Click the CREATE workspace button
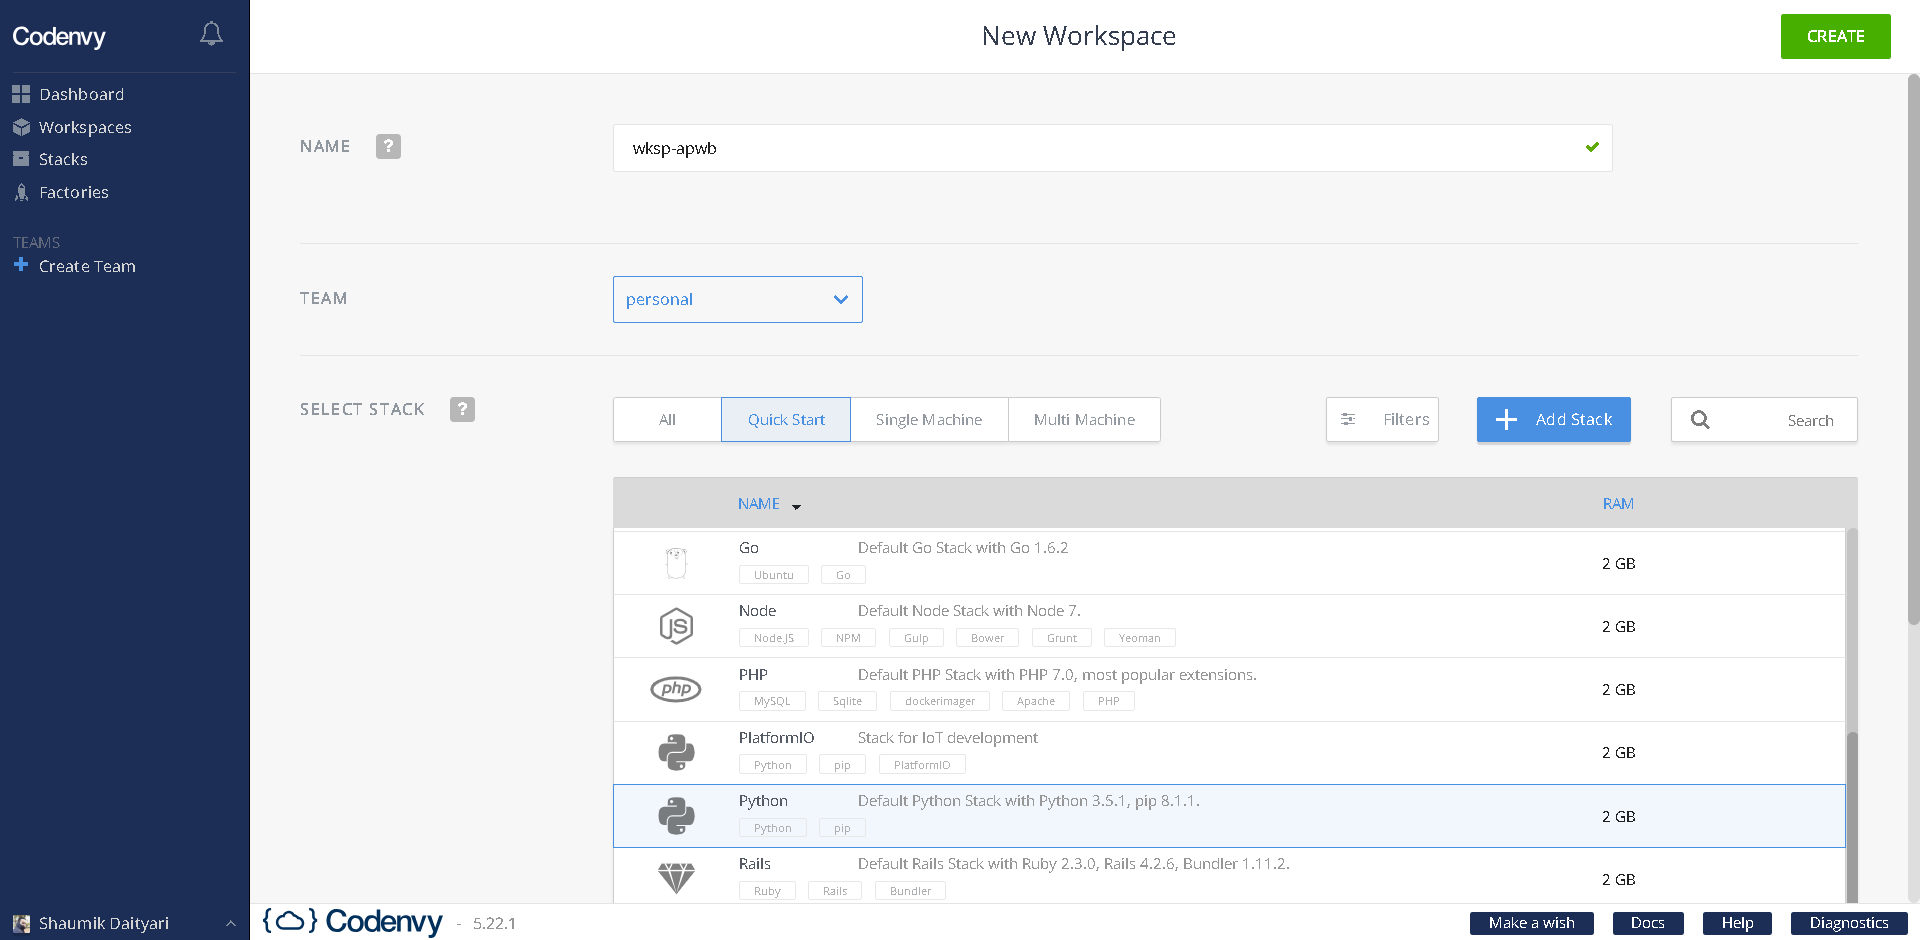Screen dimensions: 1920x940 (x=1835, y=36)
